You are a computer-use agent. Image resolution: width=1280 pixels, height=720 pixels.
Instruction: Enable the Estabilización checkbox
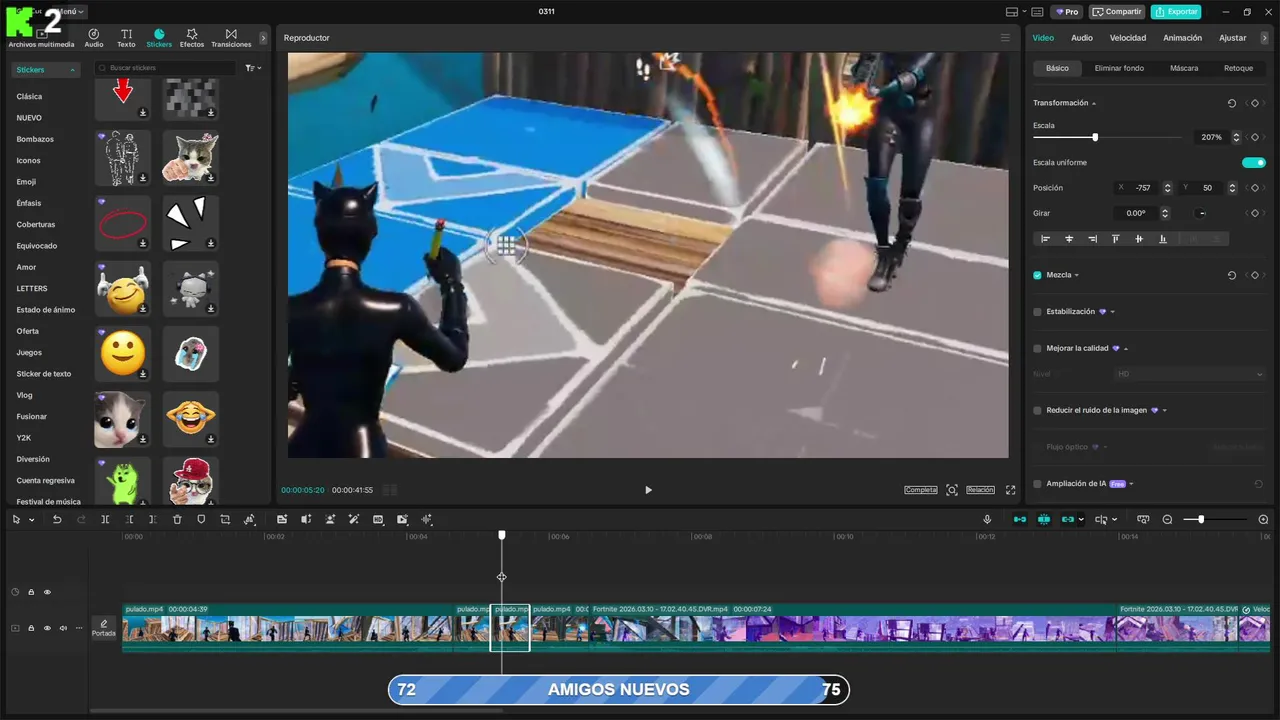(x=1037, y=312)
